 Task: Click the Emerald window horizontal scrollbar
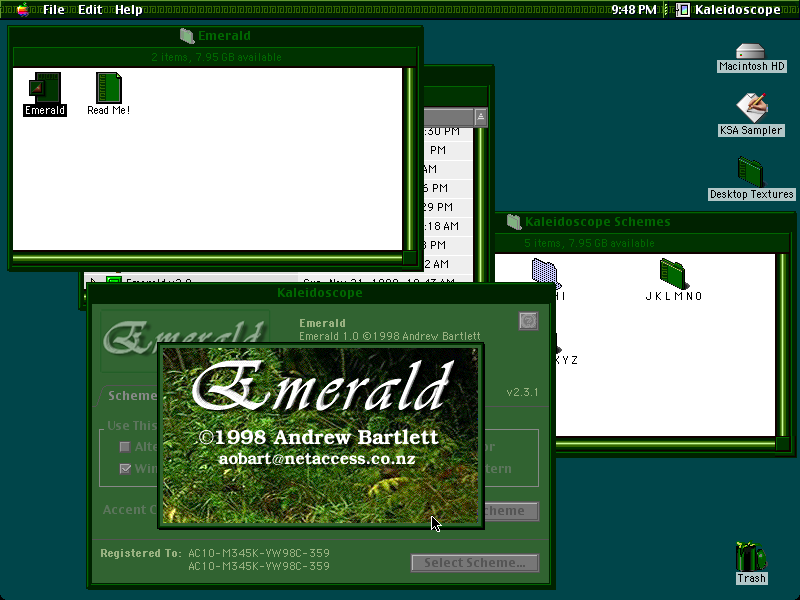[207, 258]
